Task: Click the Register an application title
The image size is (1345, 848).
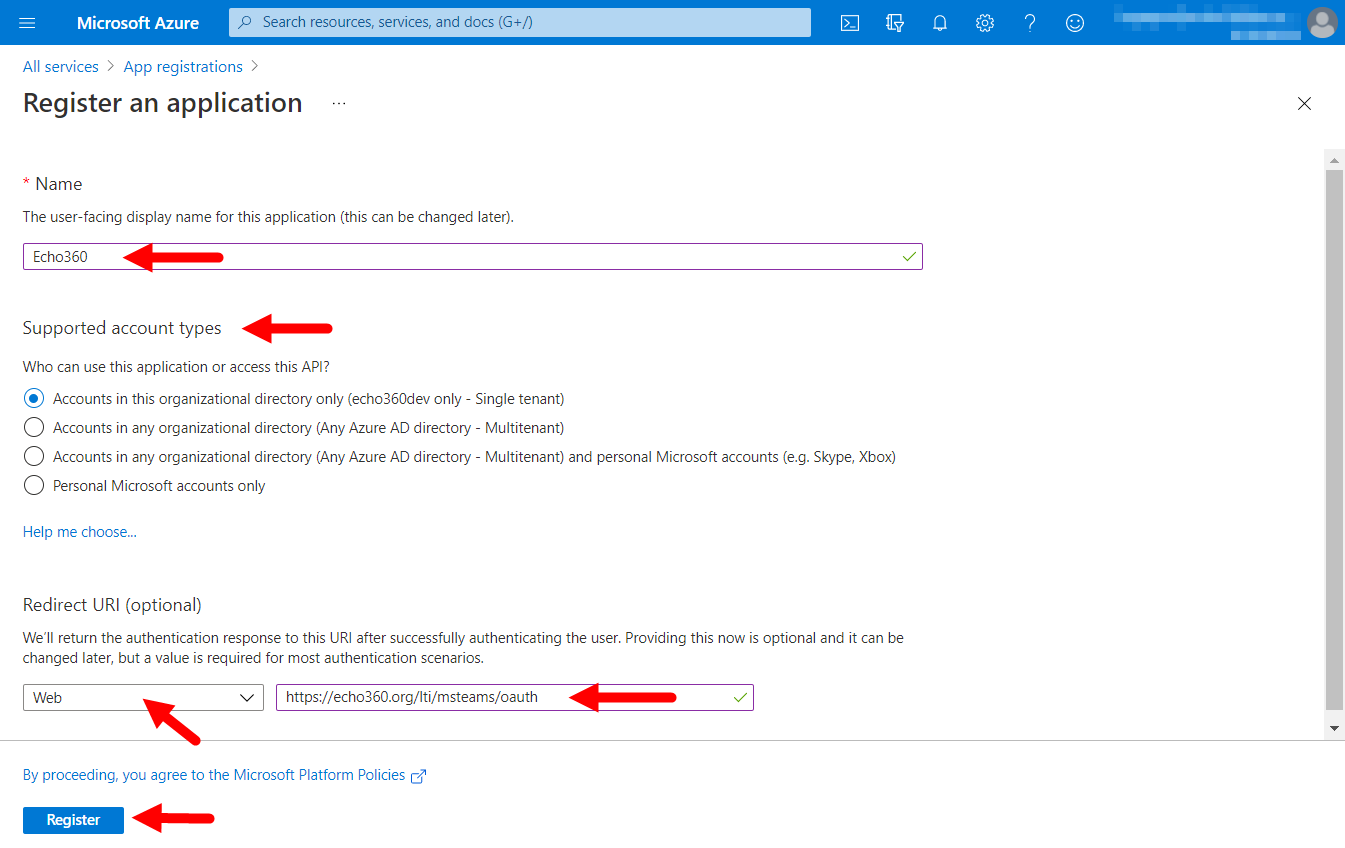Action: tap(163, 103)
